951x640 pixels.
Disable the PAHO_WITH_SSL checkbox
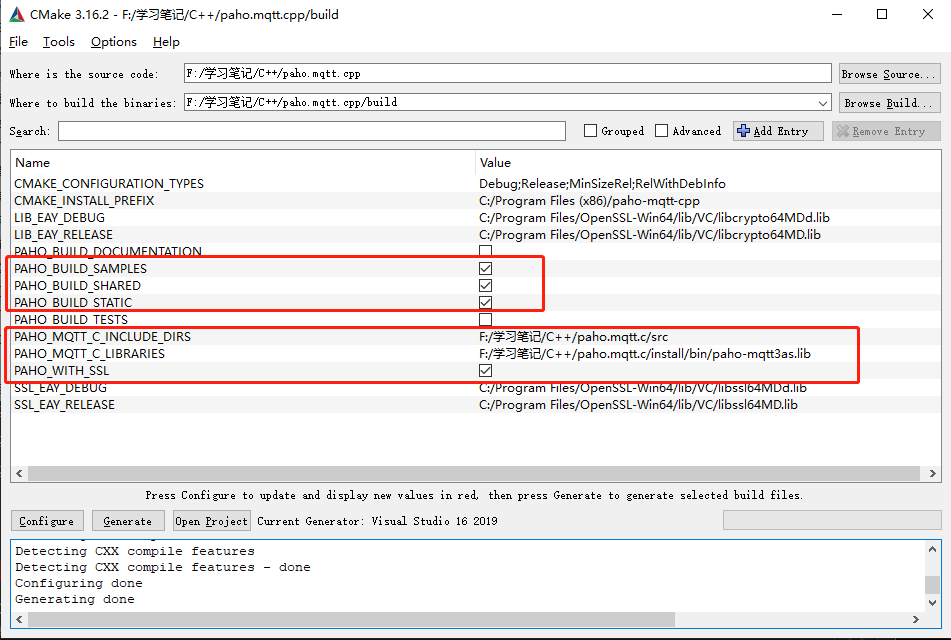click(x=485, y=370)
